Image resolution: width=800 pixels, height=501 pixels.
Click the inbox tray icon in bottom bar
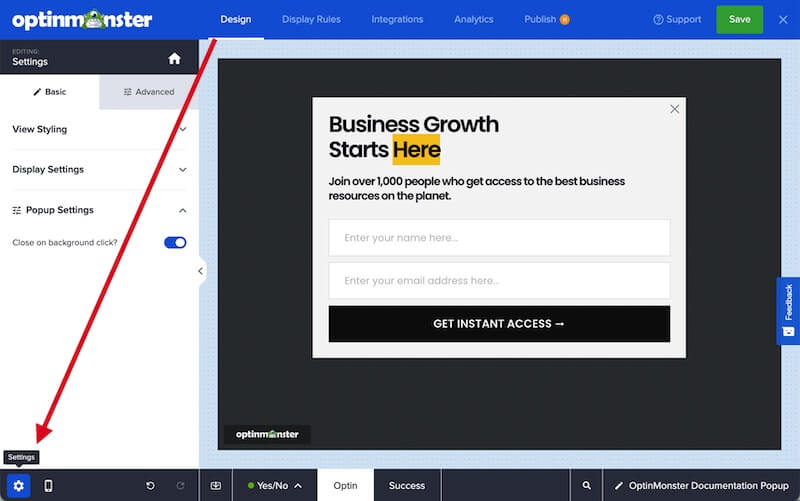coord(216,486)
